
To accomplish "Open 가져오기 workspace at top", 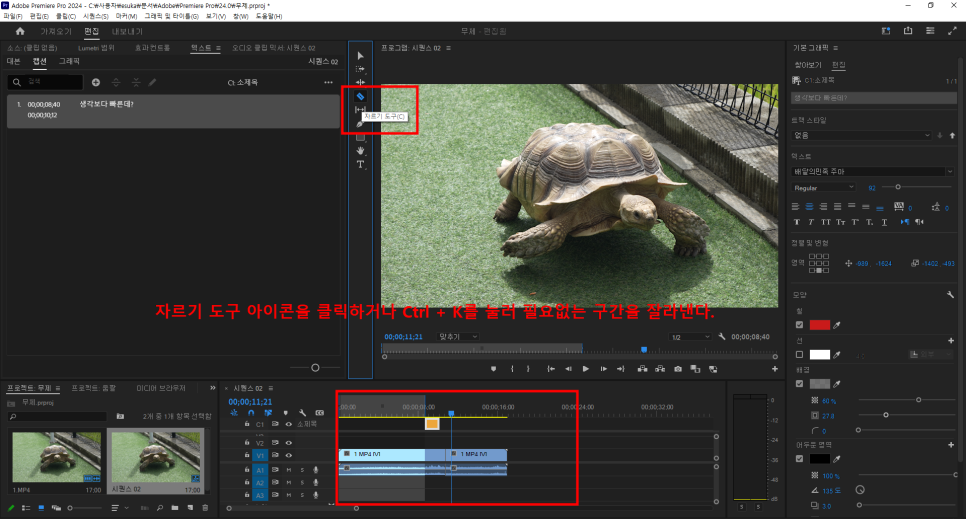I will [56, 31].
